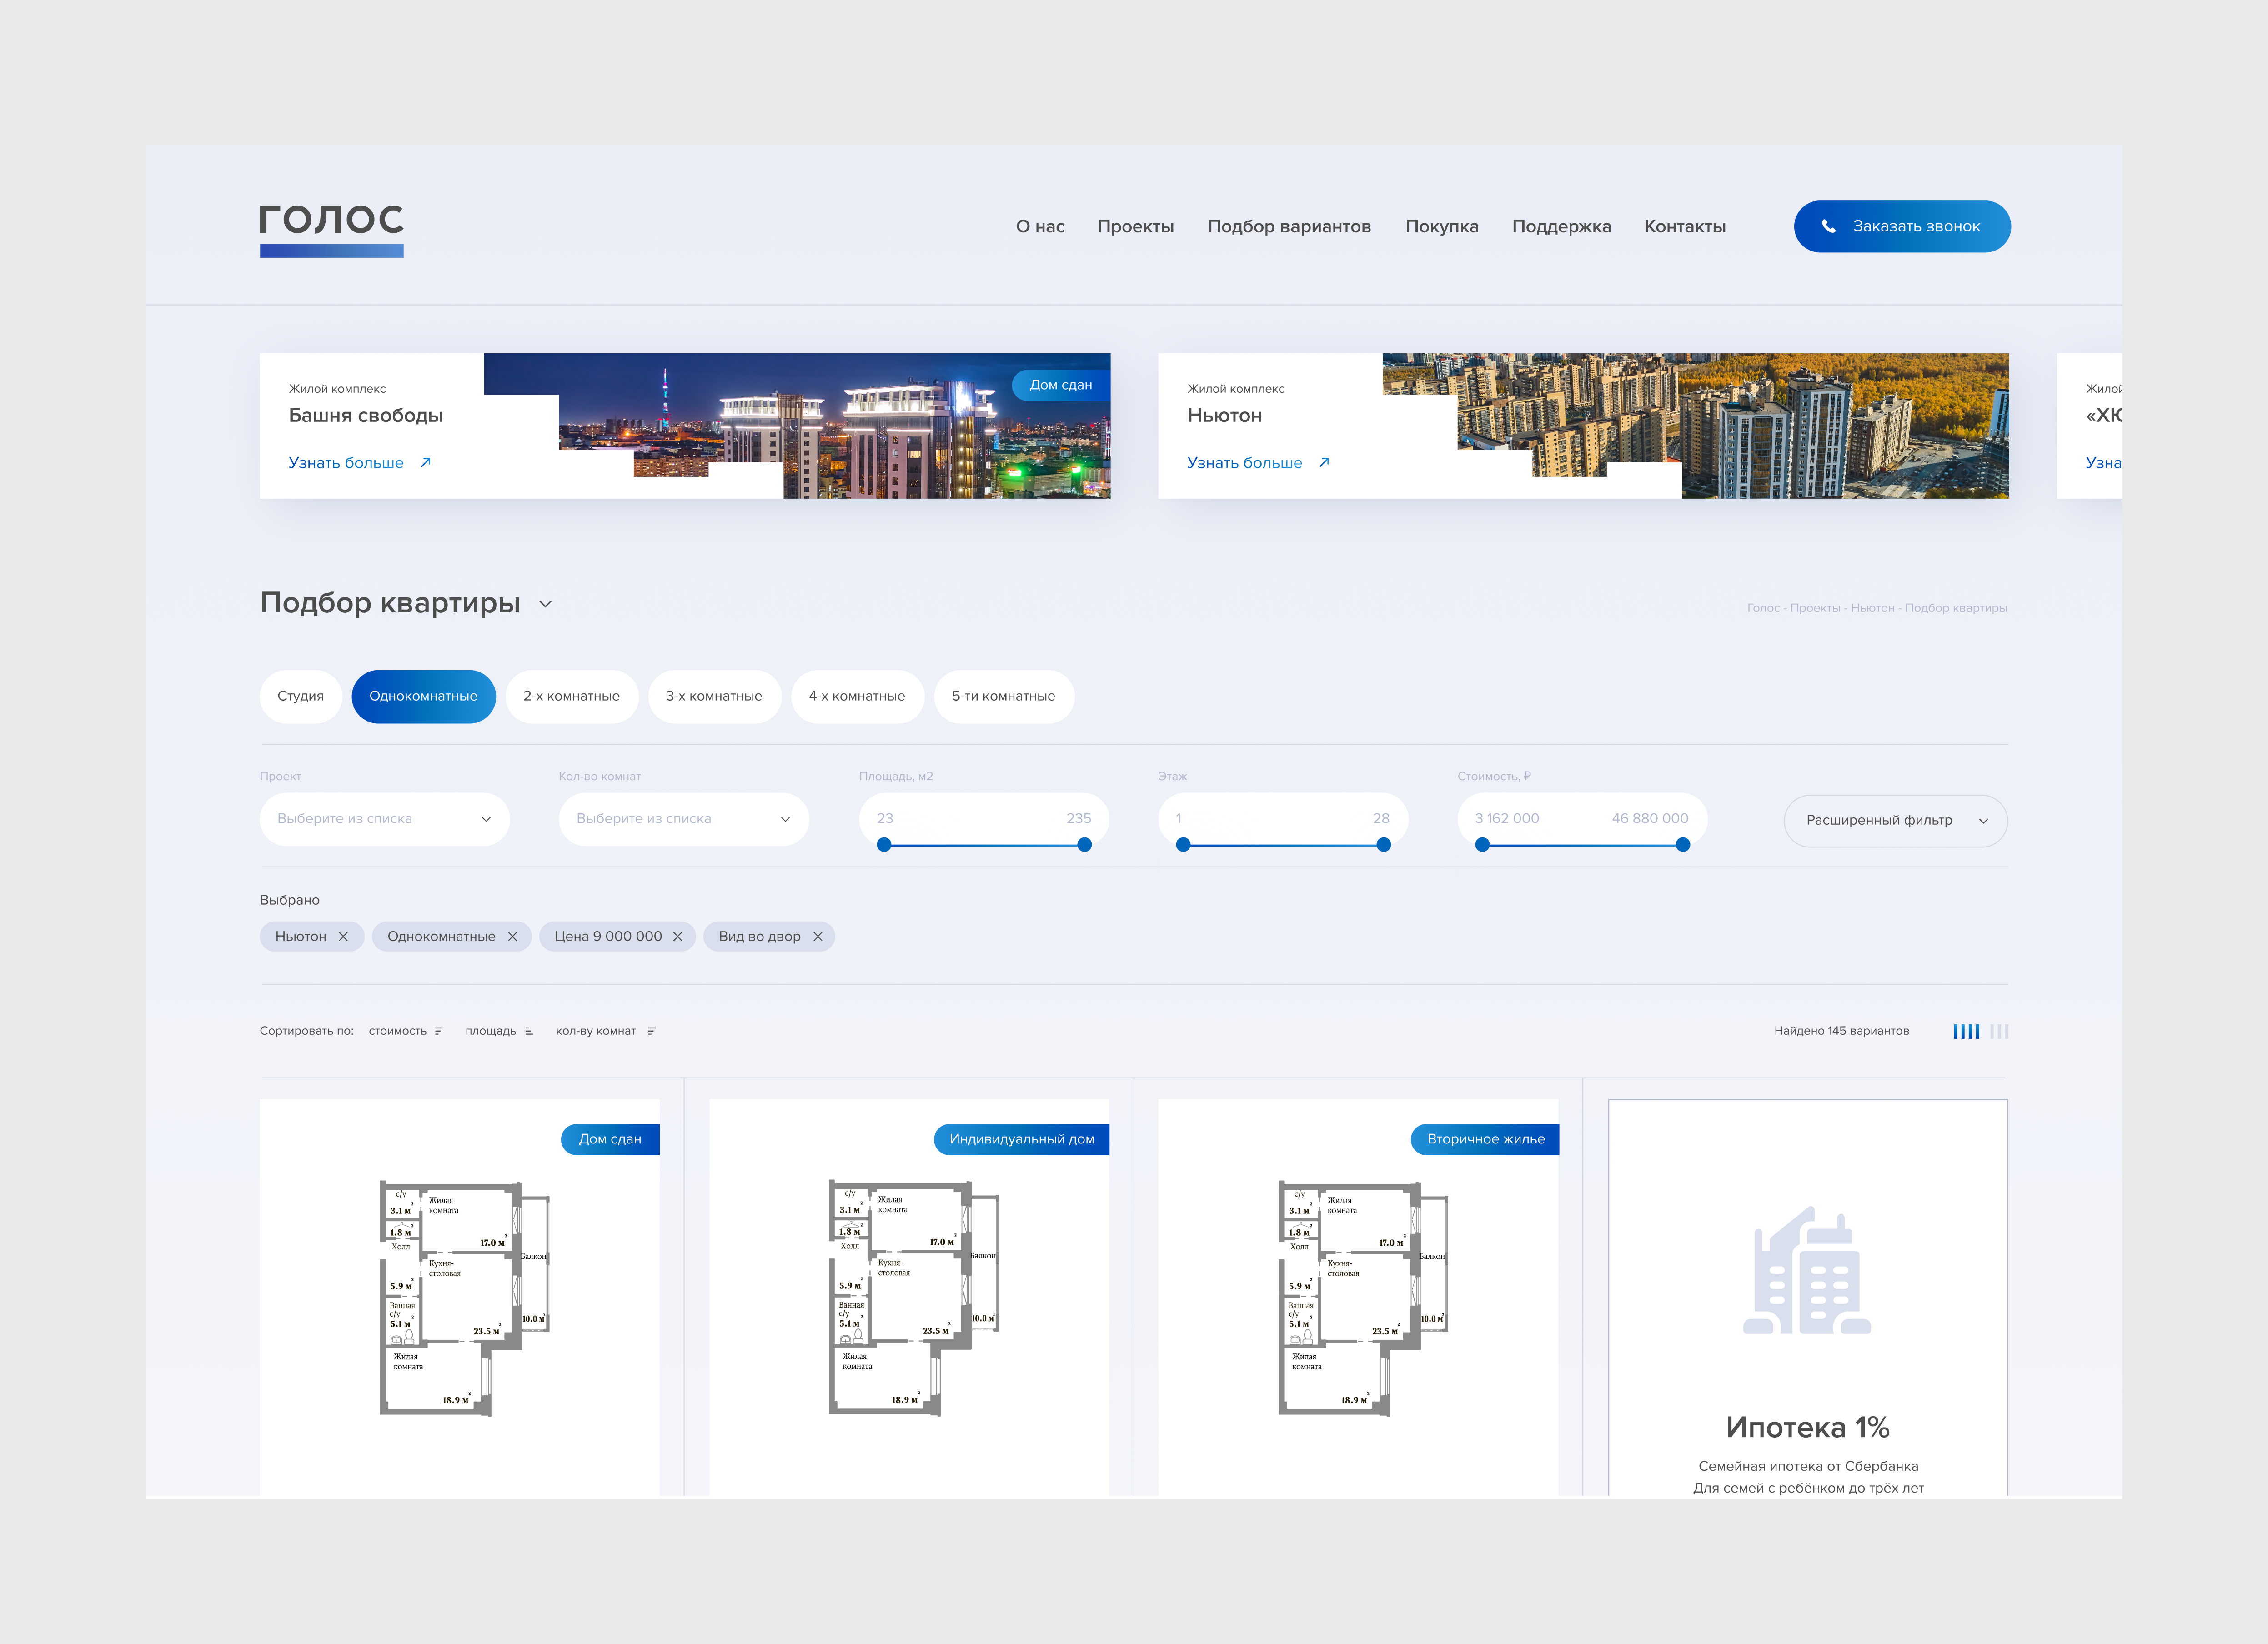Remove the Однокомнатные filter chip
Image resolution: width=2268 pixels, height=1644 pixels.
pyautogui.click(x=512, y=936)
